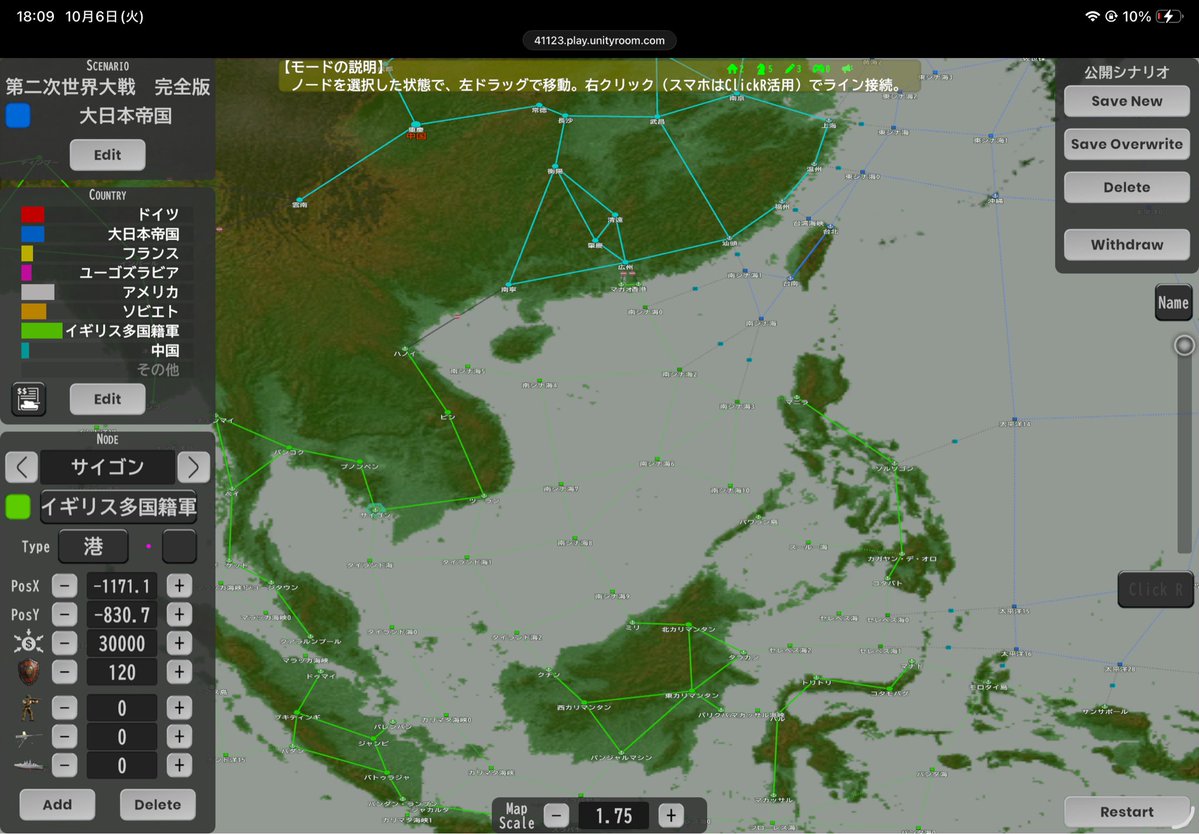
Task: Click the infantry soldier icon
Action: [x=28, y=709]
